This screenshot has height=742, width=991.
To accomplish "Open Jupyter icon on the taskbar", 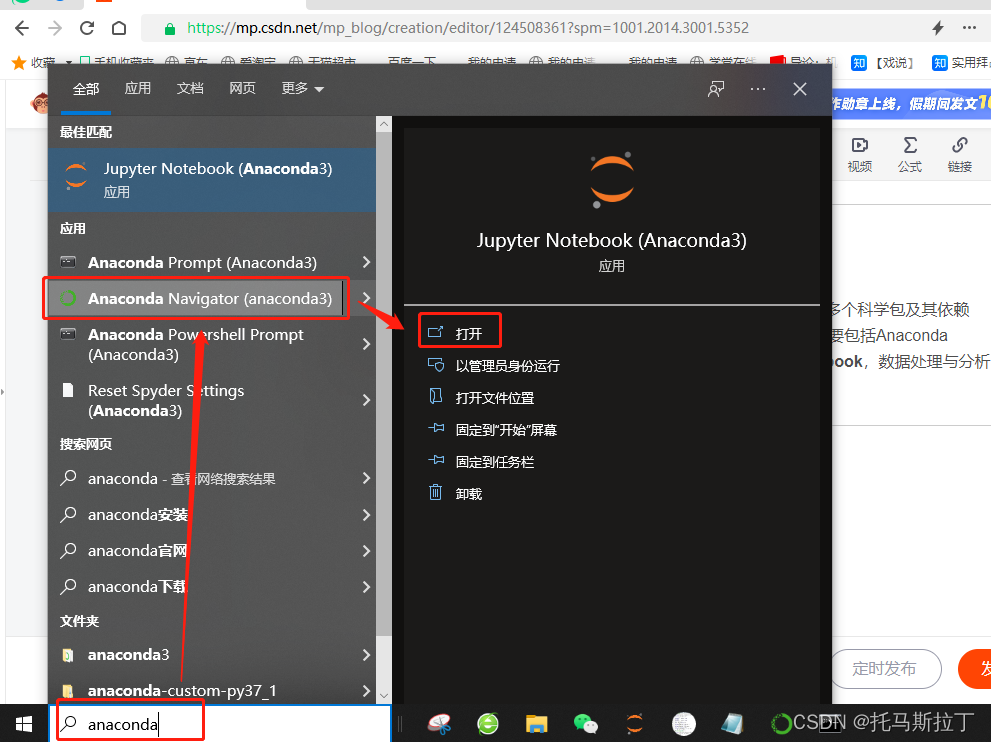I will [x=635, y=724].
